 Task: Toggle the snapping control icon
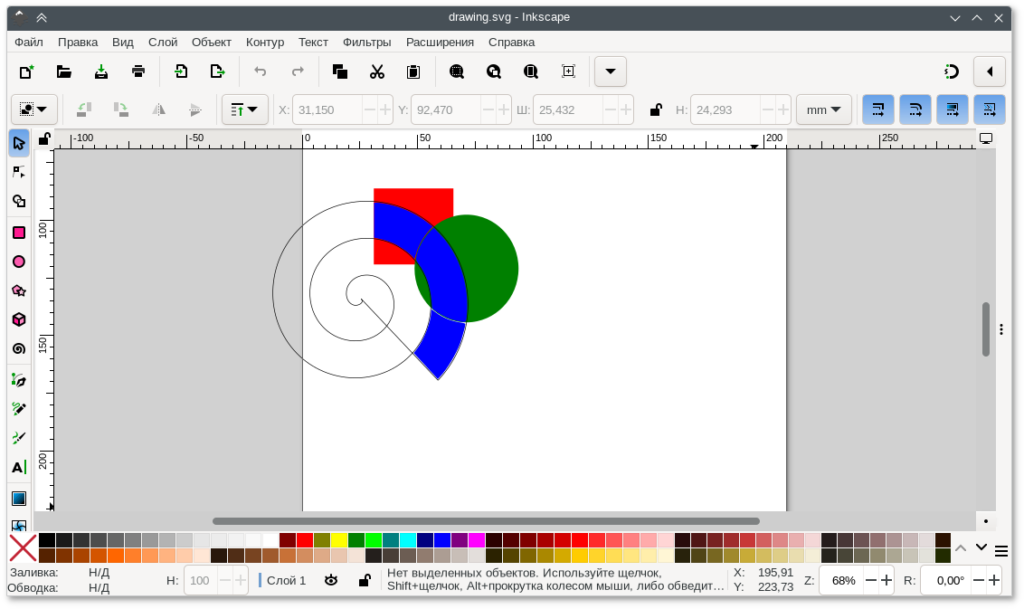952,72
